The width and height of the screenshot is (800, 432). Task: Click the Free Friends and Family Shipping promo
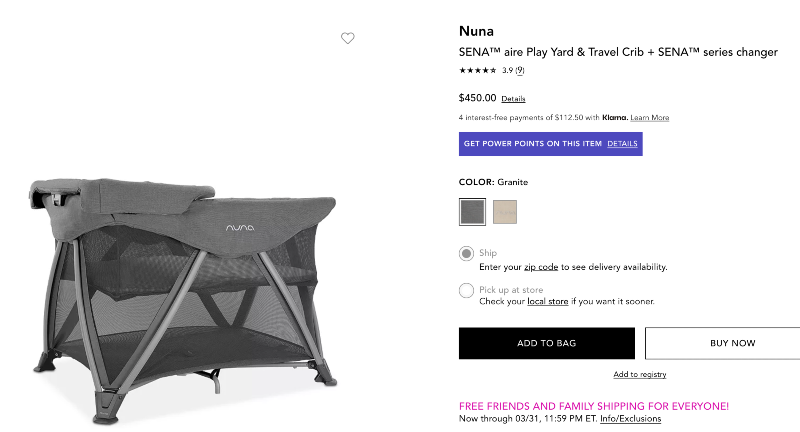593,406
